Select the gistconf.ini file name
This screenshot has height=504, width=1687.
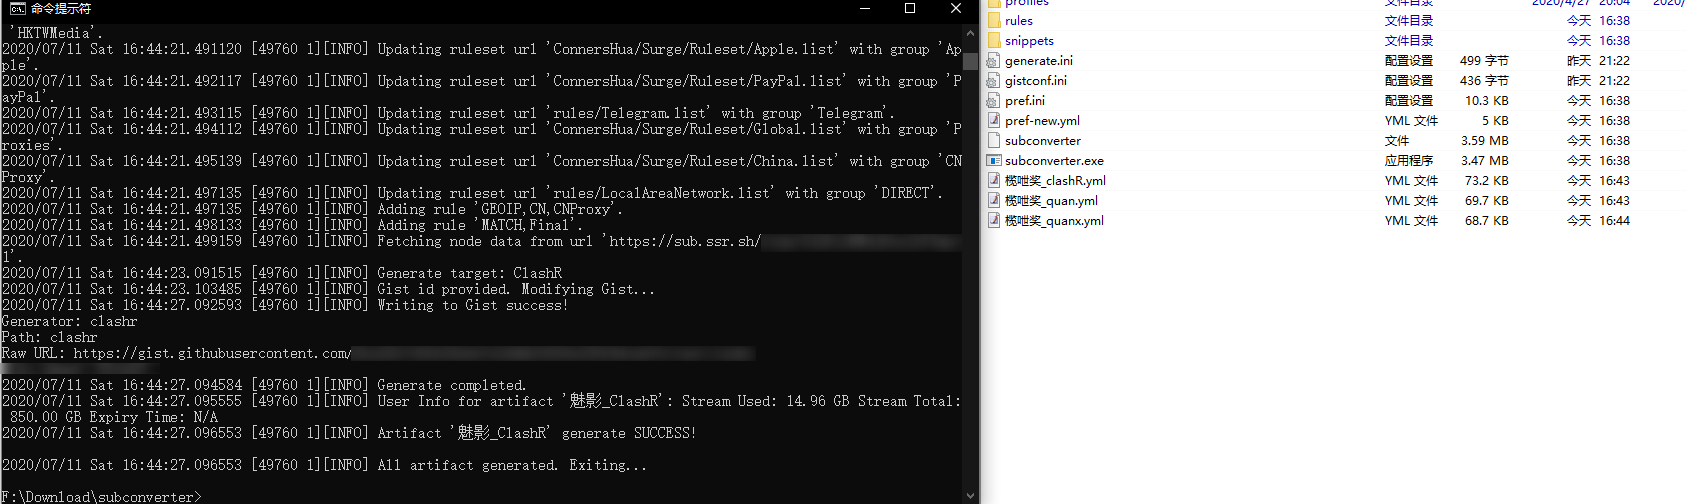tap(1036, 80)
